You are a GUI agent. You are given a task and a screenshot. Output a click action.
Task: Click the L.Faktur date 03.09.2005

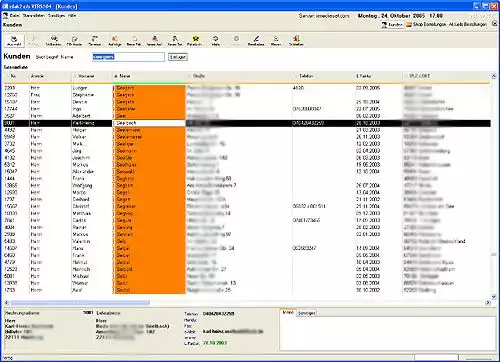pos(368,88)
